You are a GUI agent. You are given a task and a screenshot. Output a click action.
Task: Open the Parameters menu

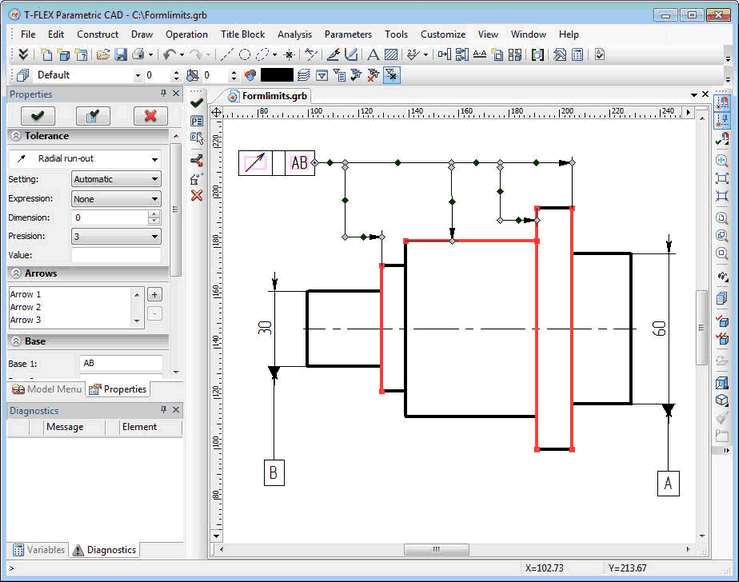pyautogui.click(x=347, y=34)
